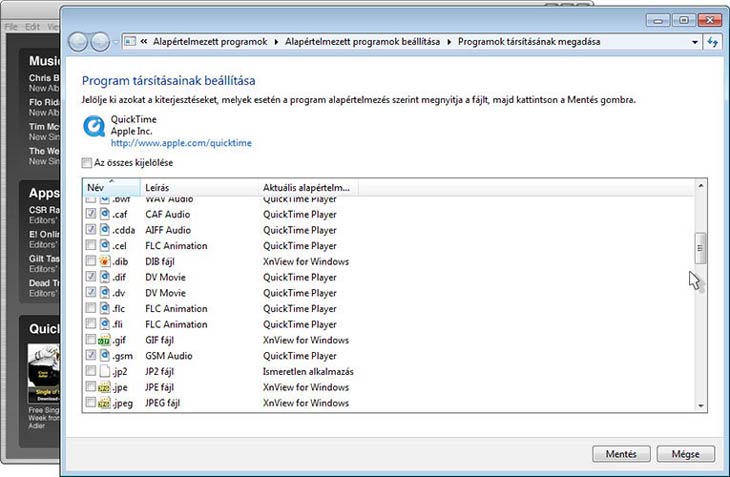Click the .cel file type icon
The height and width of the screenshot is (477, 730).
click(105, 245)
